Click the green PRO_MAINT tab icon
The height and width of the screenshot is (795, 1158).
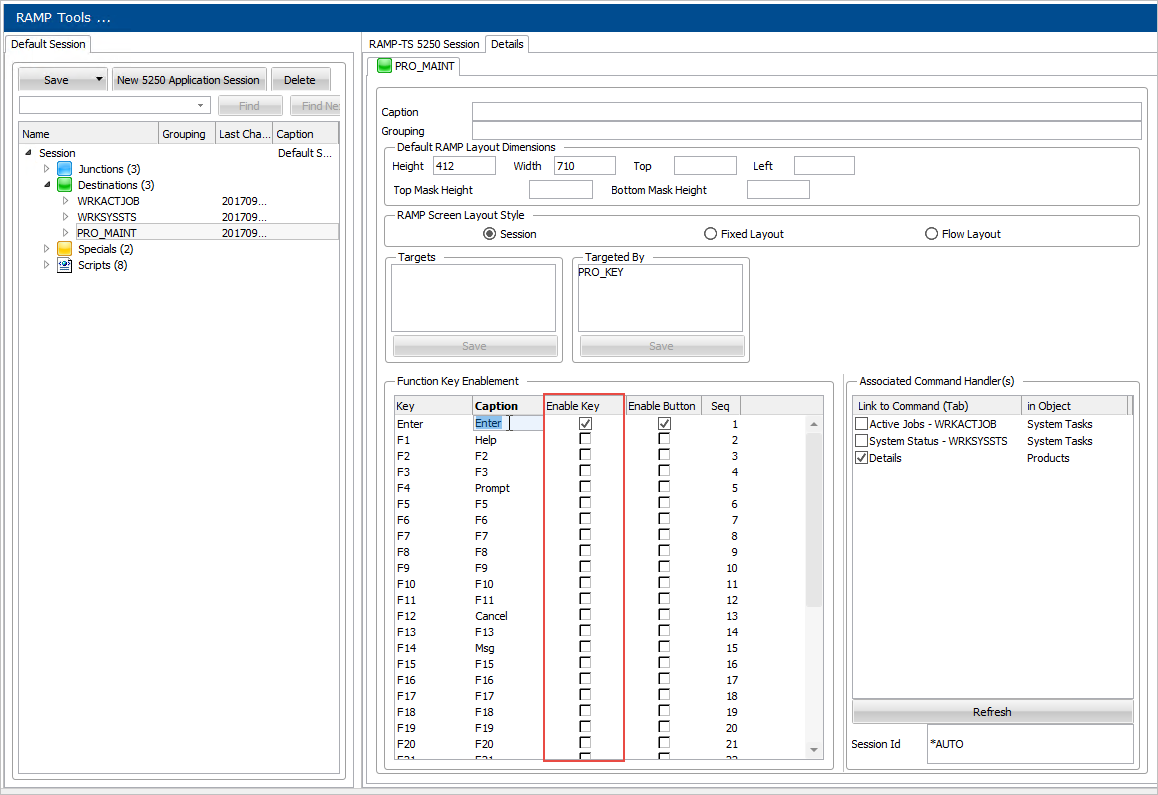(x=383, y=67)
